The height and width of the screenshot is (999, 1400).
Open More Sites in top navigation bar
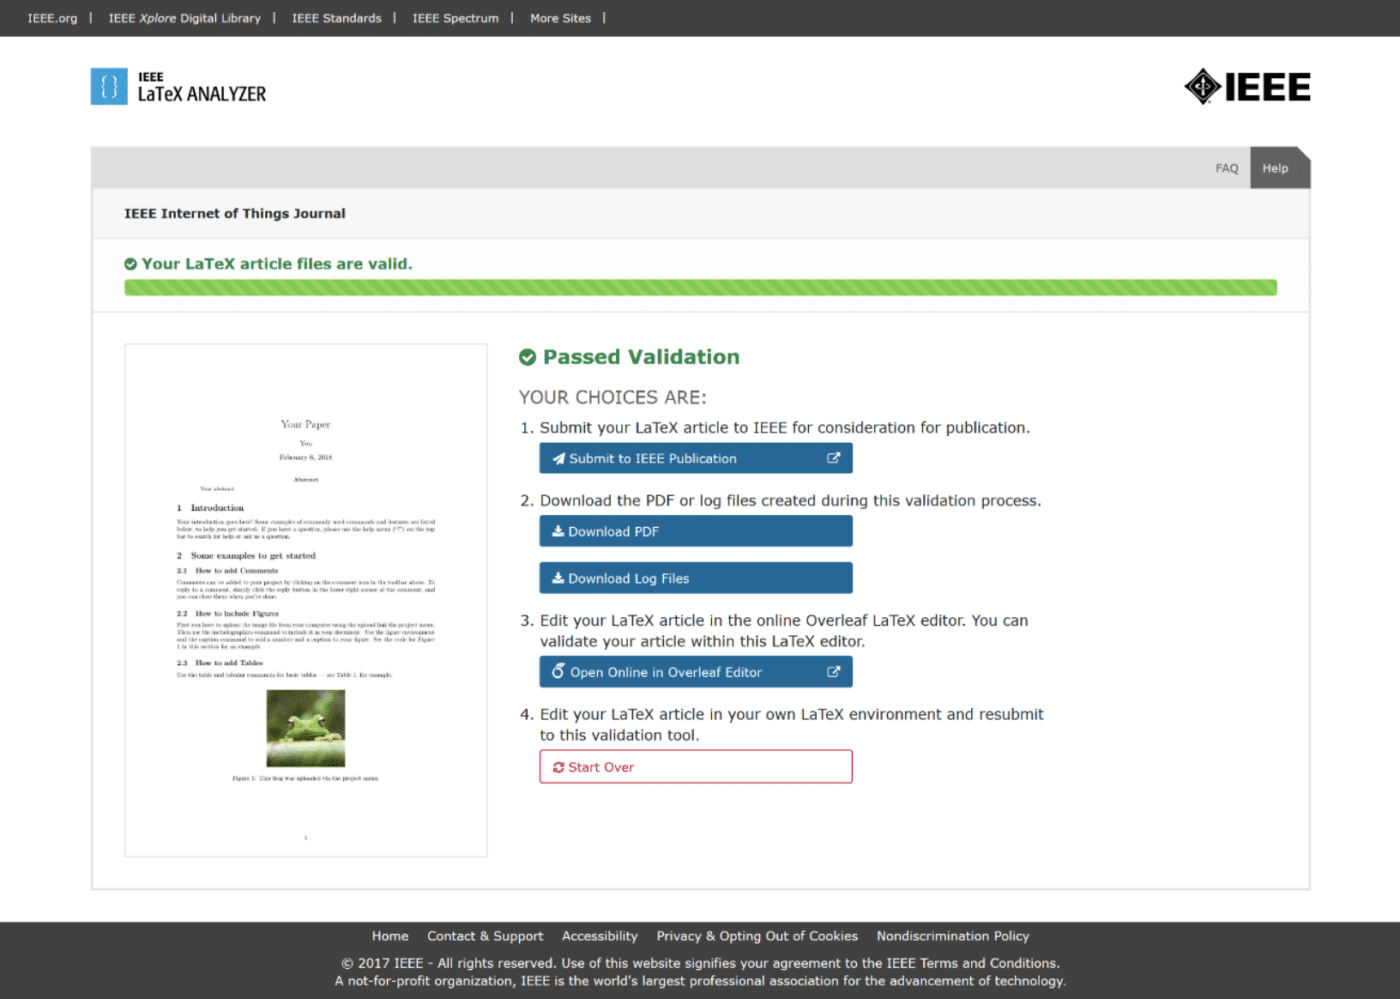560,18
